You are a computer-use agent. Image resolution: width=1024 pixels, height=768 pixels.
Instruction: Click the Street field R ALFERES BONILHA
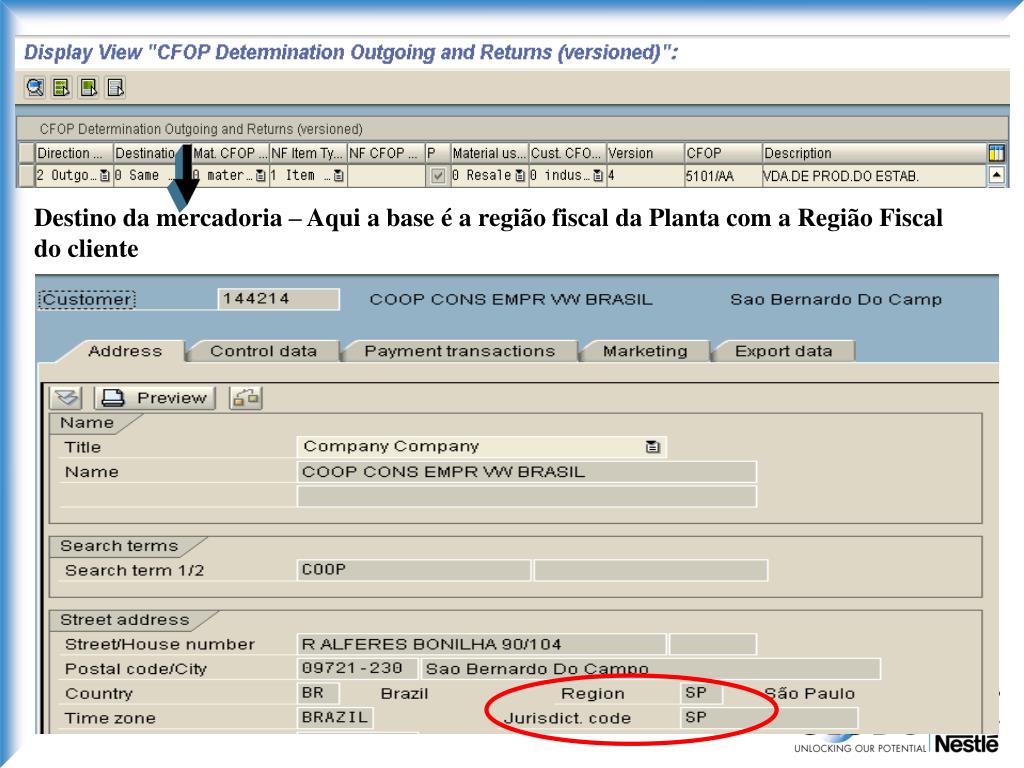click(x=481, y=644)
